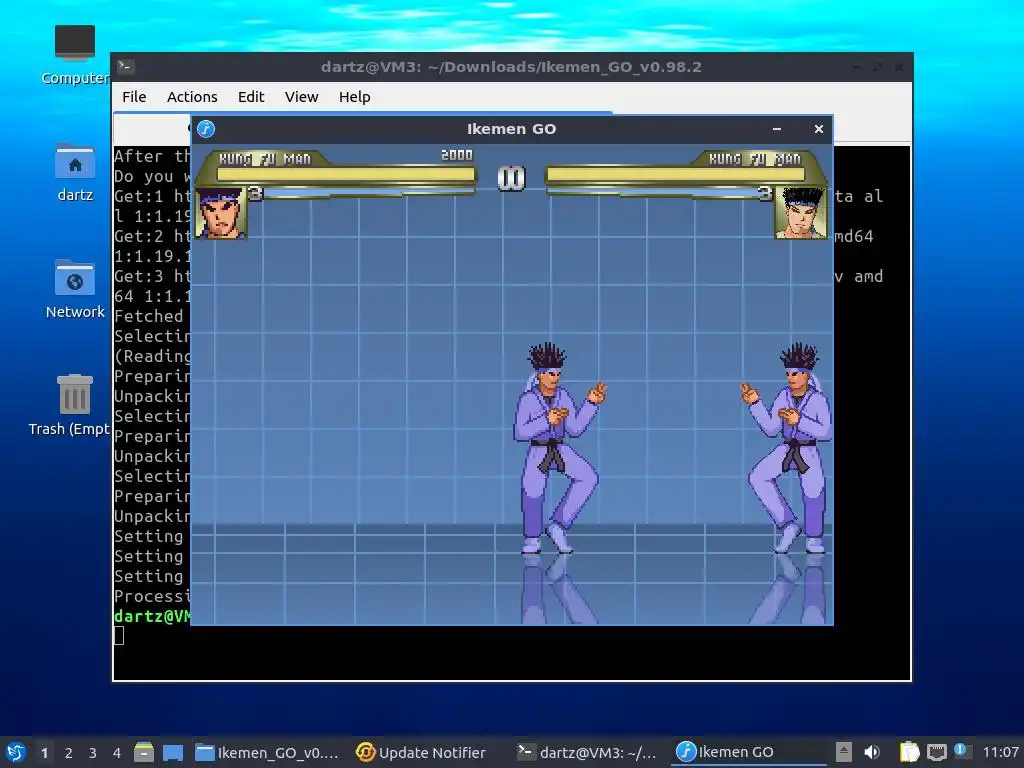This screenshot has width=1024, height=768.
Task: Minimize the Ikemen GO window
Action: point(776,129)
